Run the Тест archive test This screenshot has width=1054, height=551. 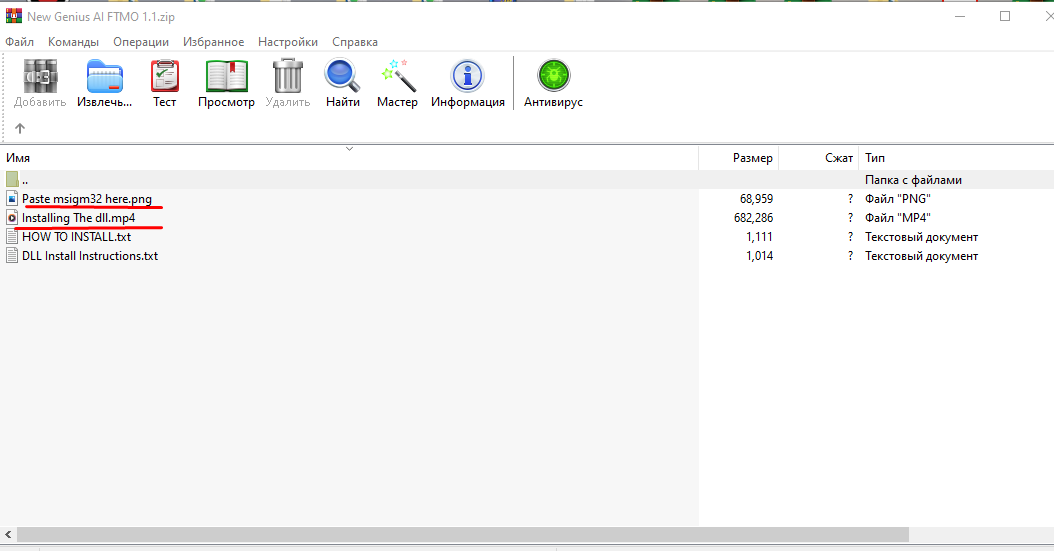[165, 76]
